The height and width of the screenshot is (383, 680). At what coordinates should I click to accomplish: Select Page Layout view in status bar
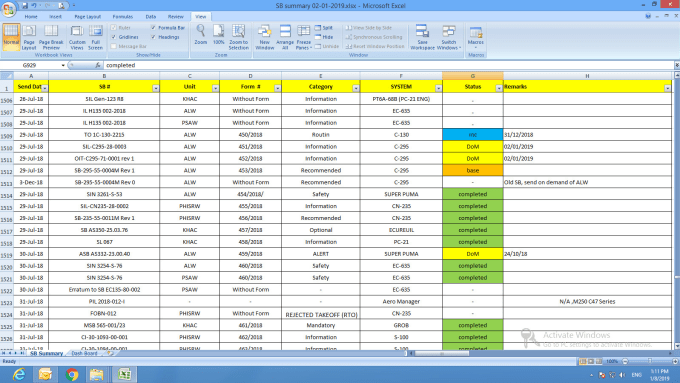tap(591, 361)
